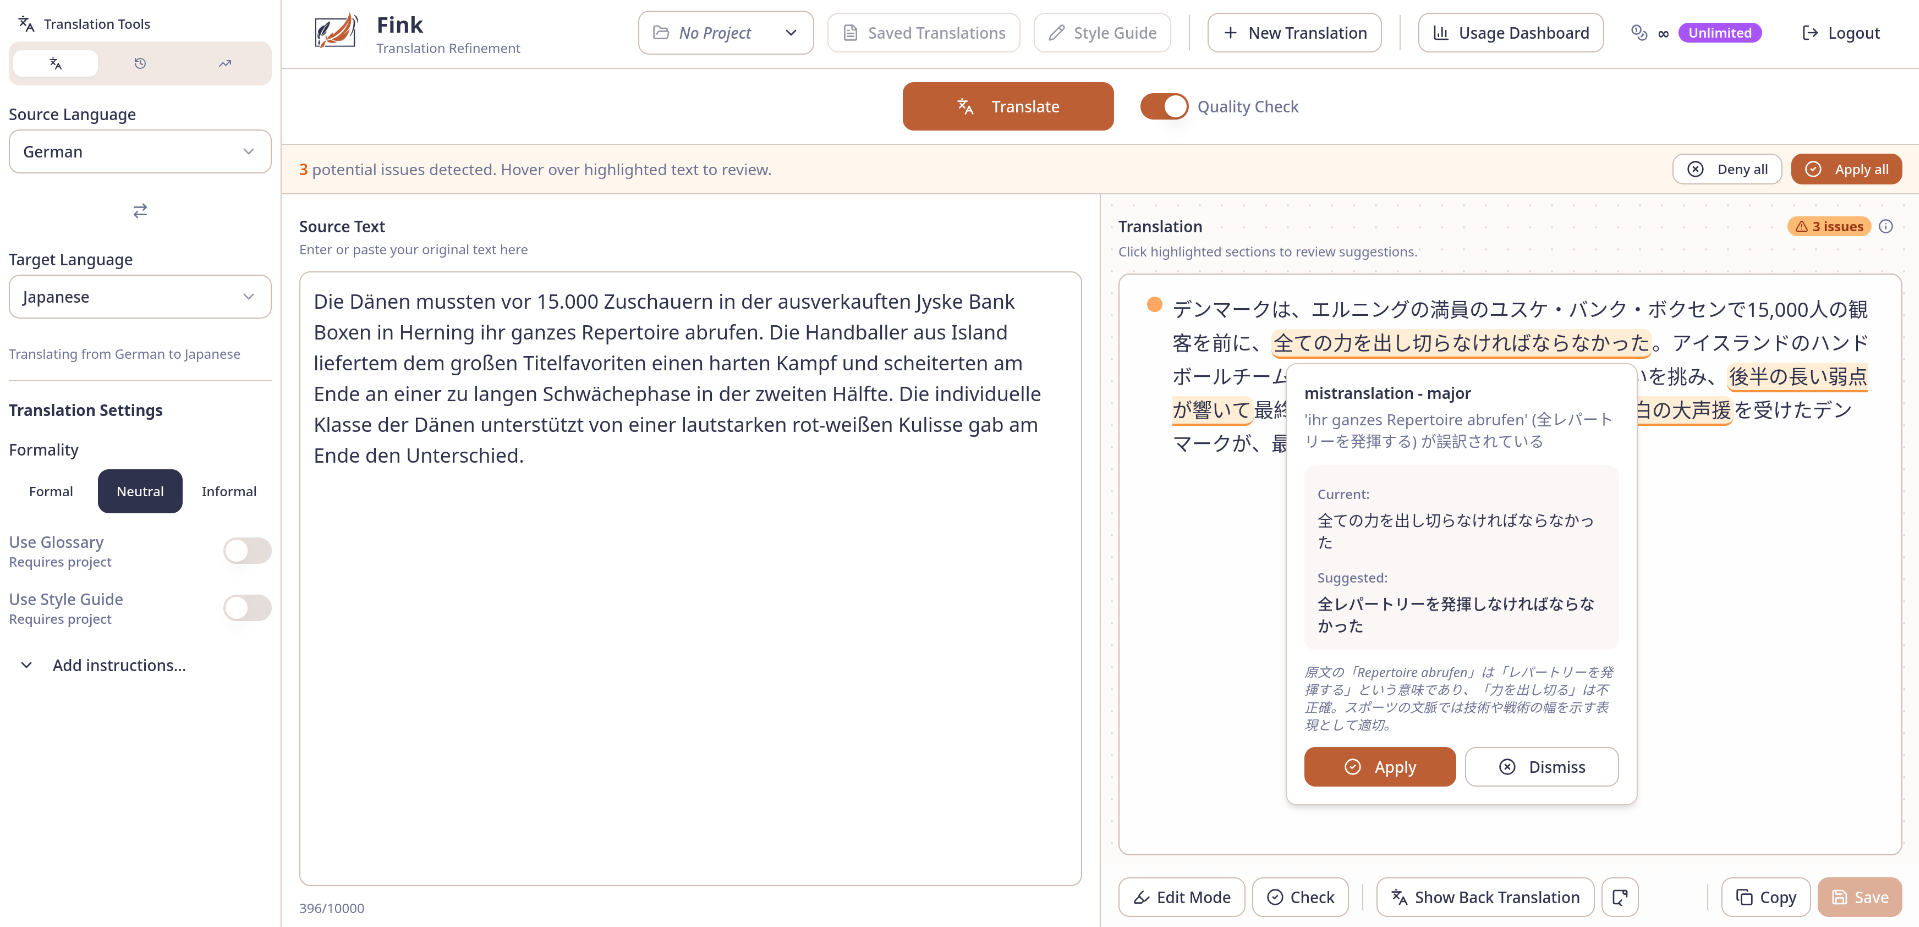Click the Unlimited plan badge
Image resolution: width=1919 pixels, height=927 pixels.
1719,32
